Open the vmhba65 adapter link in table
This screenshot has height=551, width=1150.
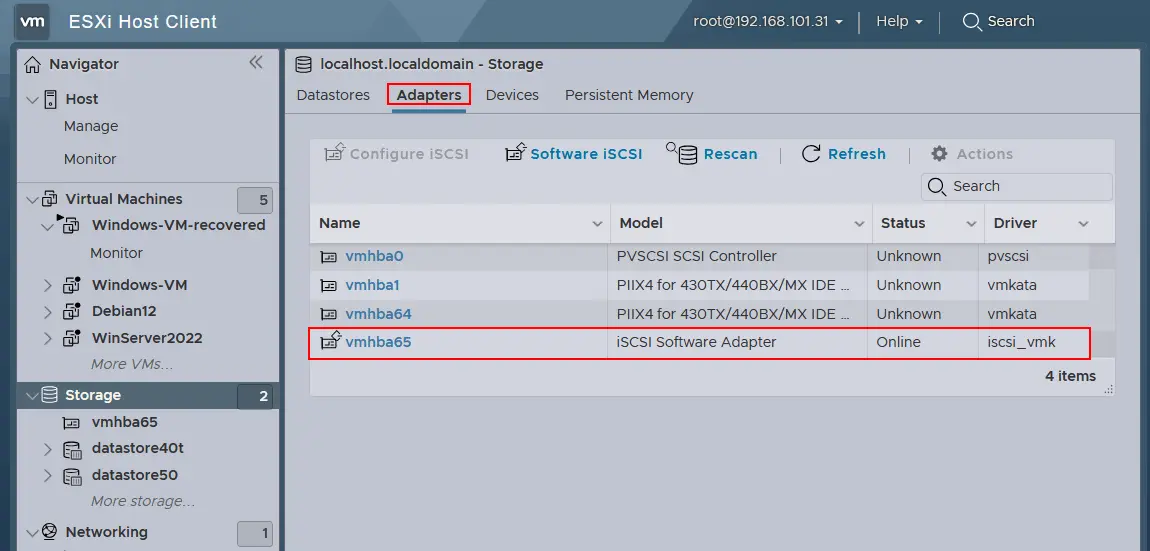(378, 343)
